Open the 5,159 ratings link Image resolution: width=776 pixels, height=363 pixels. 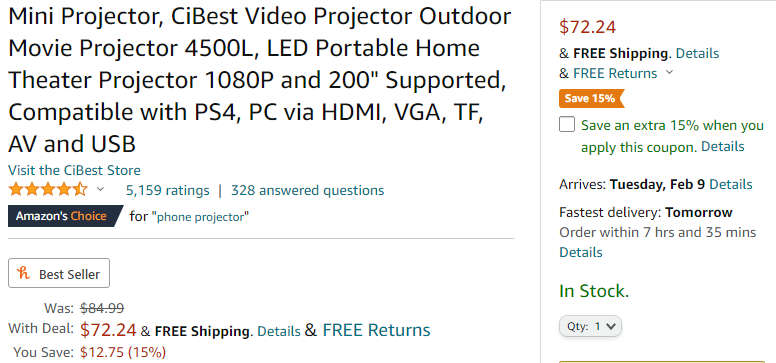pyautogui.click(x=168, y=190)
